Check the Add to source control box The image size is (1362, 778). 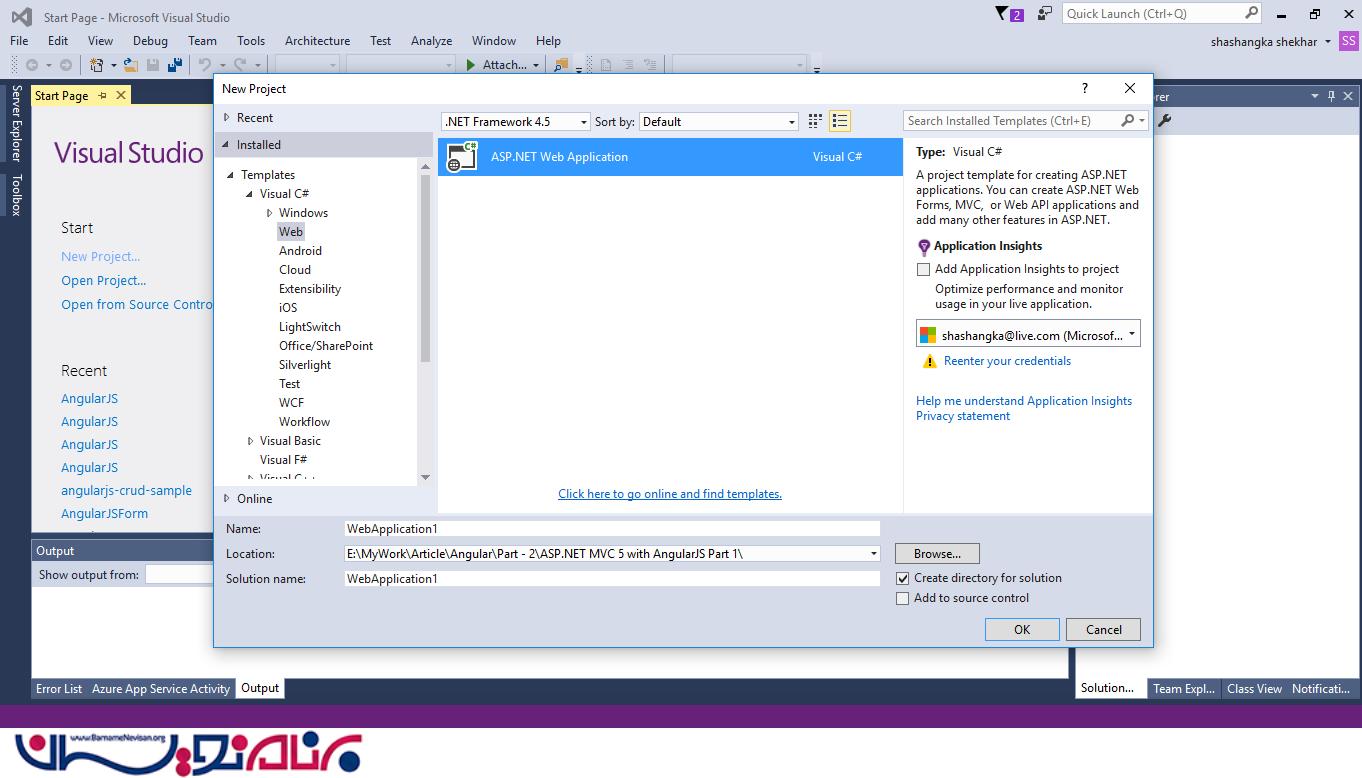coord(903,598)
